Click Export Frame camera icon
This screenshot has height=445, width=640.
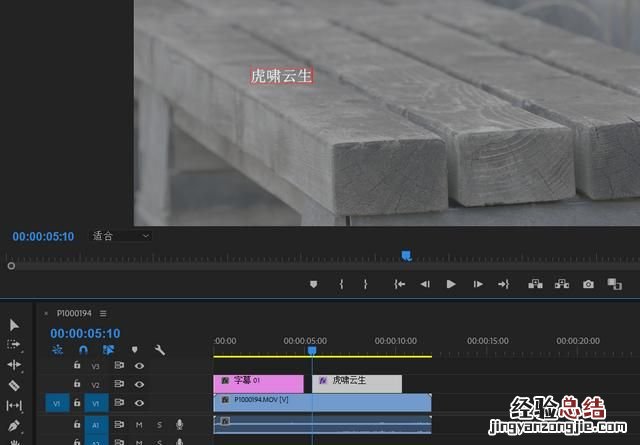click(x=588, y=284)
